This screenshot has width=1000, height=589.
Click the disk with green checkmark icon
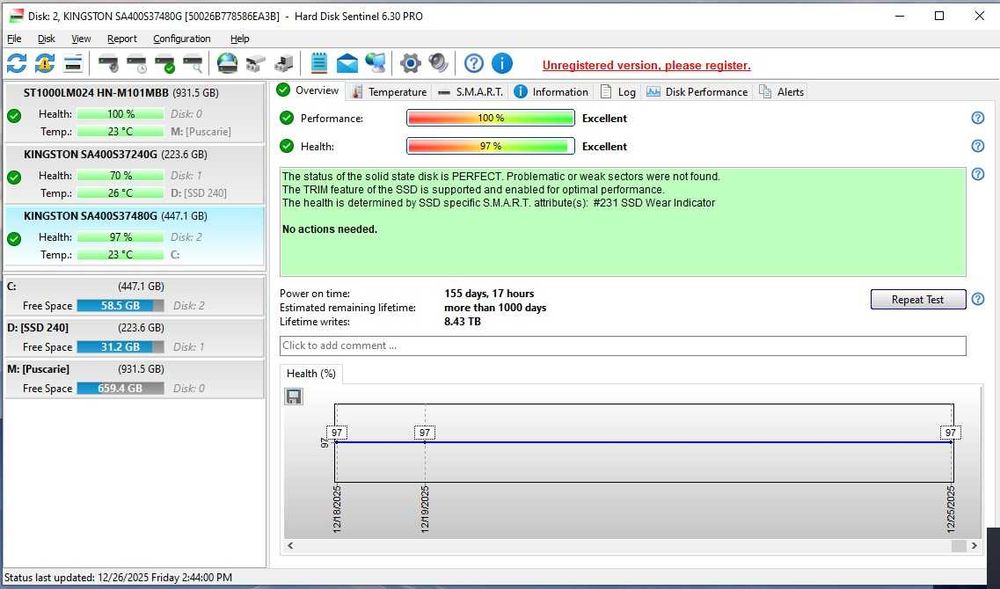[x=165, y=64]
